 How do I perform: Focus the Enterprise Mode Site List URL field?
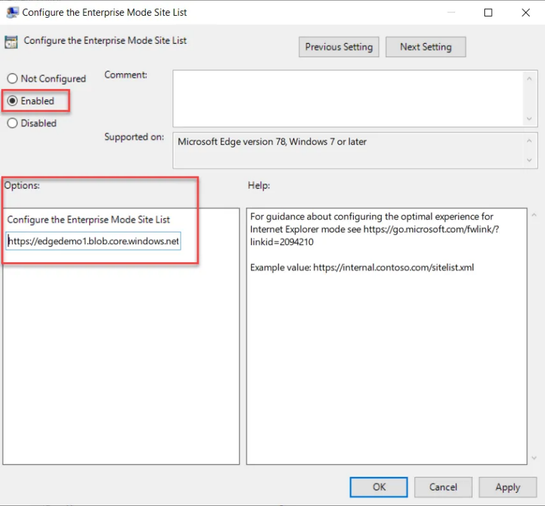point(93,241)
